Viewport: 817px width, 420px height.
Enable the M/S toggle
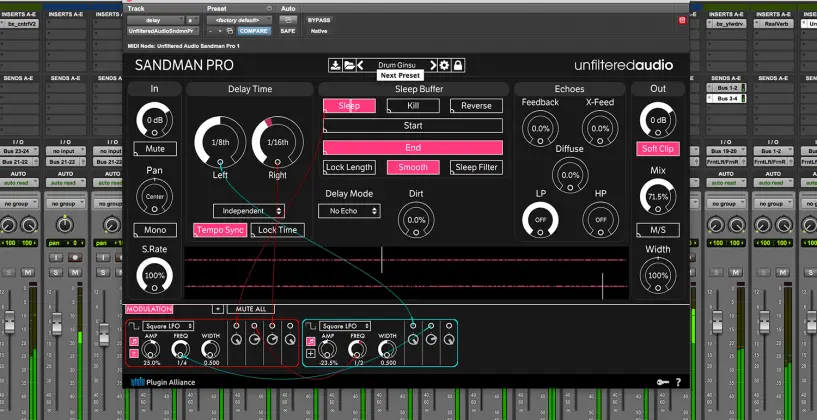pyautogui.click(x=658, y=230)
